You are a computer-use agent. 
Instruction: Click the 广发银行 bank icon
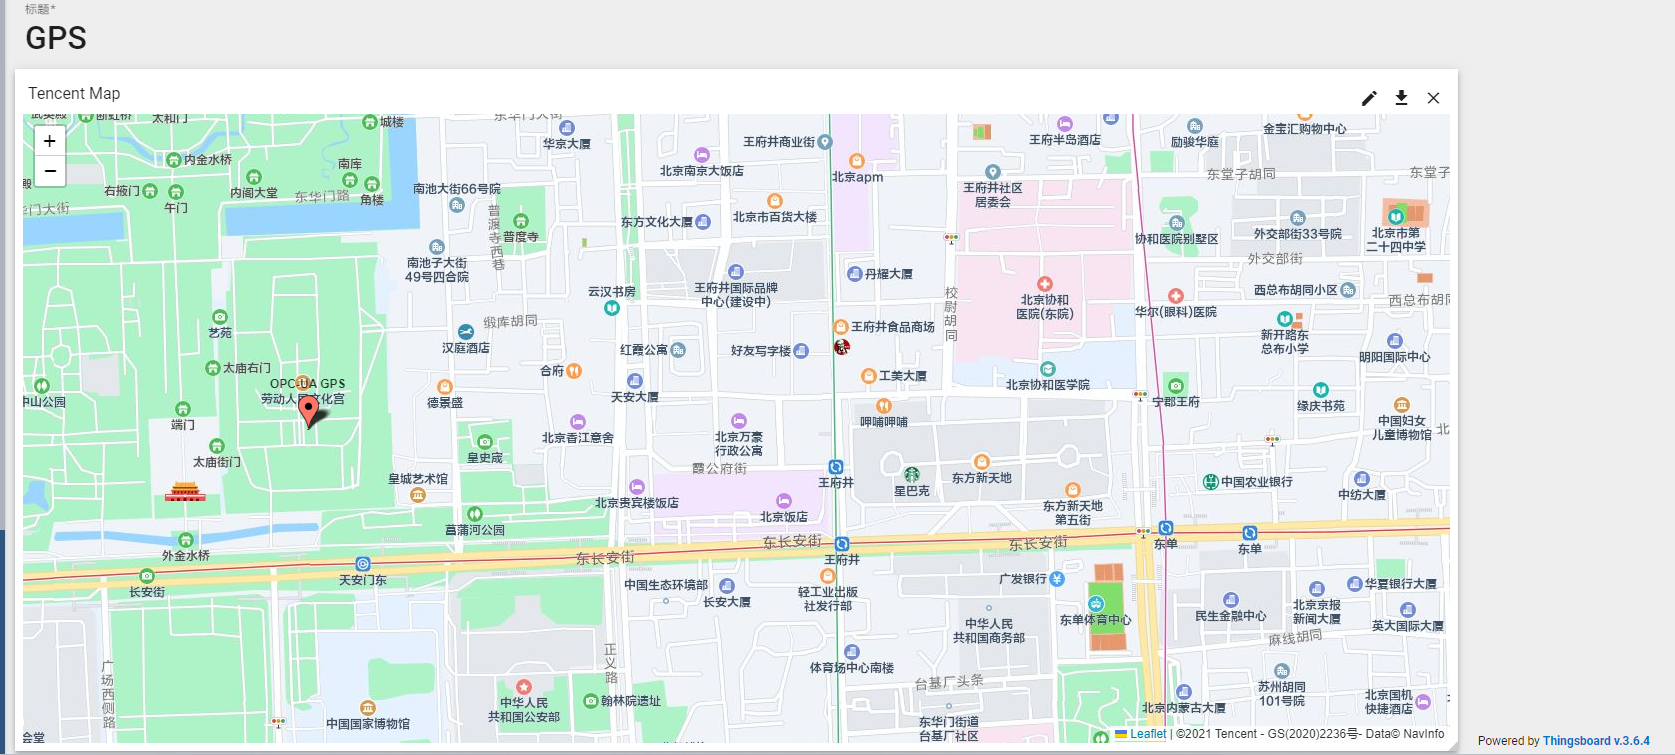click(x=1058, y=579)
